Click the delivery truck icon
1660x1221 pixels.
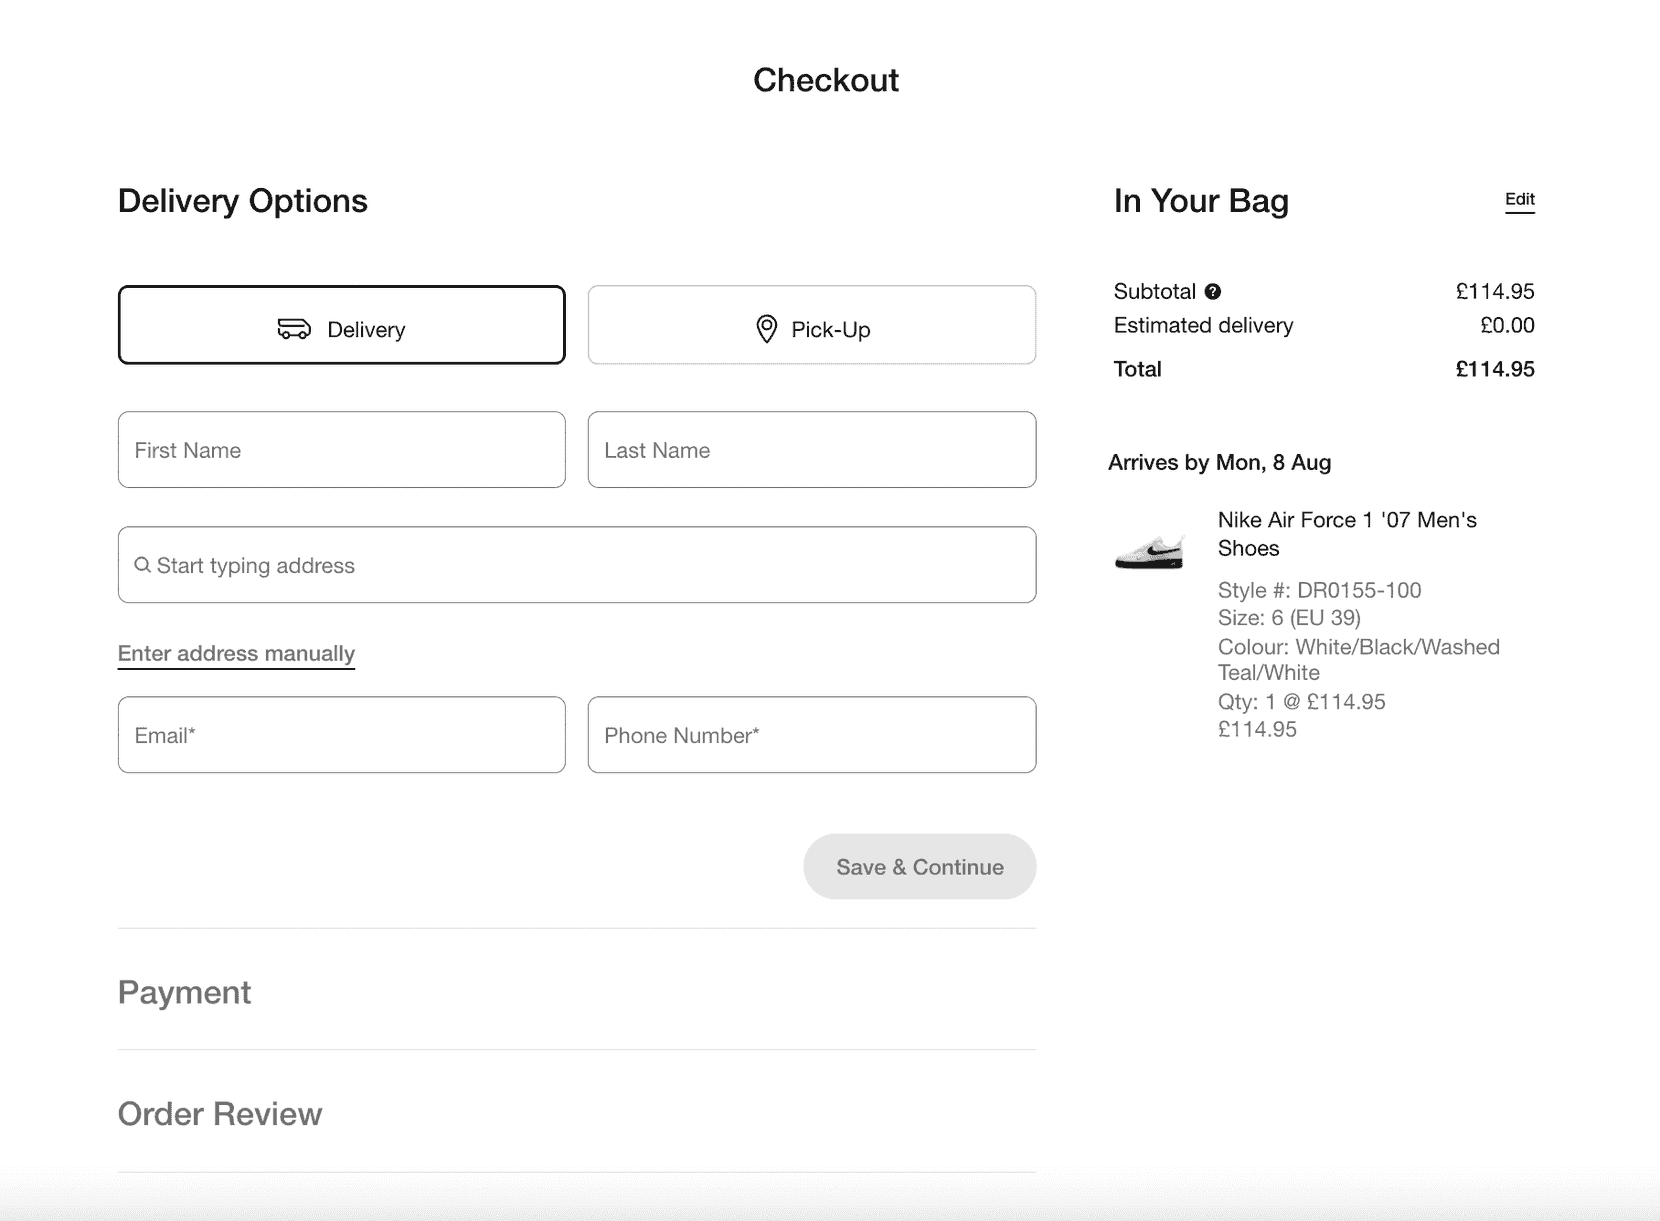pyautogui.click(x=294, y=327)
